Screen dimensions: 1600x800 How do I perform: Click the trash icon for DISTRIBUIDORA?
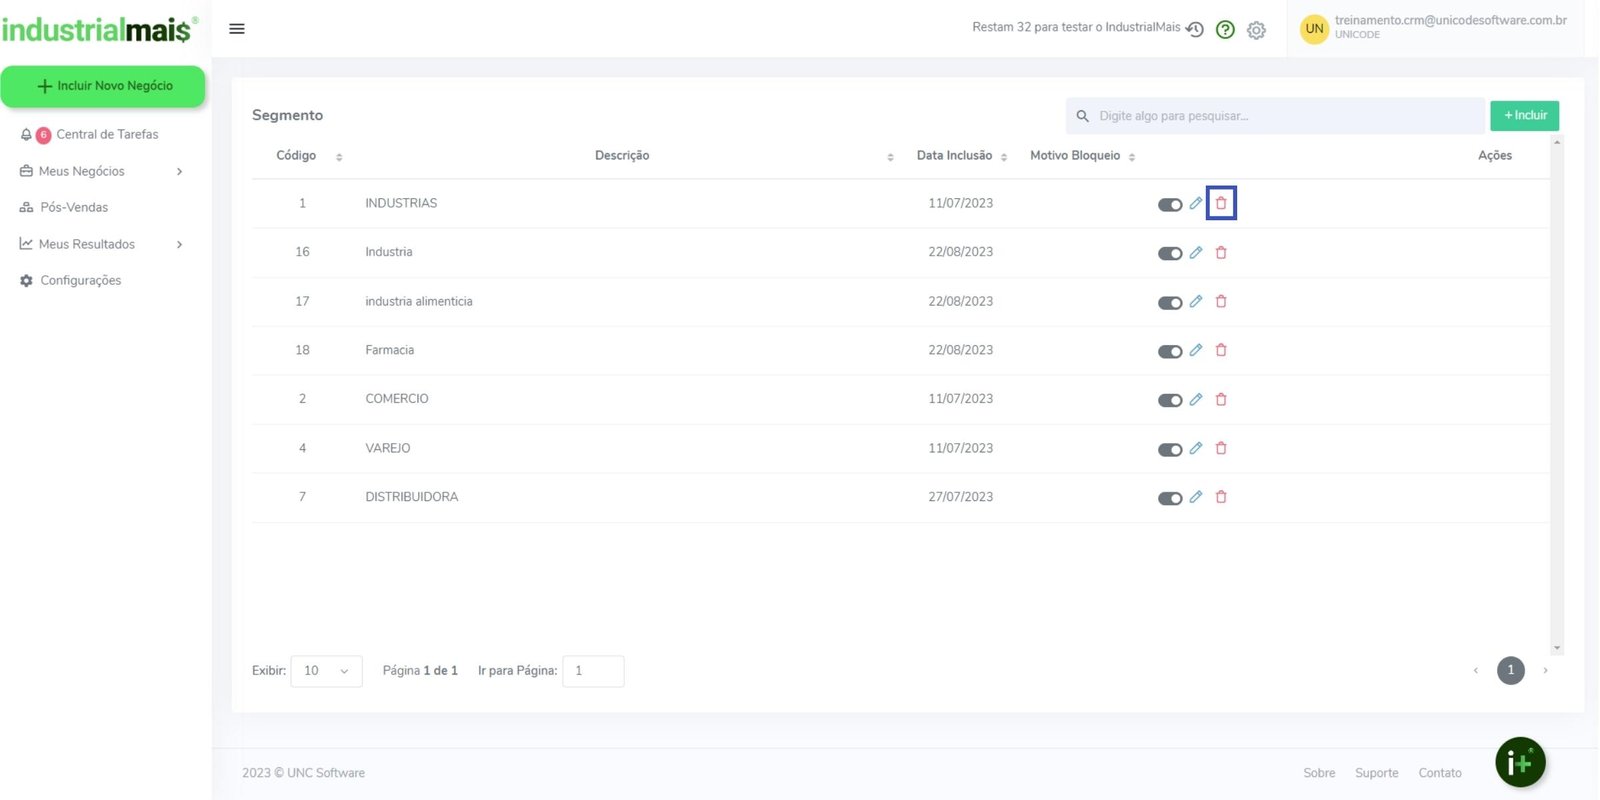pyautogui.click(x=1221, y=497)
